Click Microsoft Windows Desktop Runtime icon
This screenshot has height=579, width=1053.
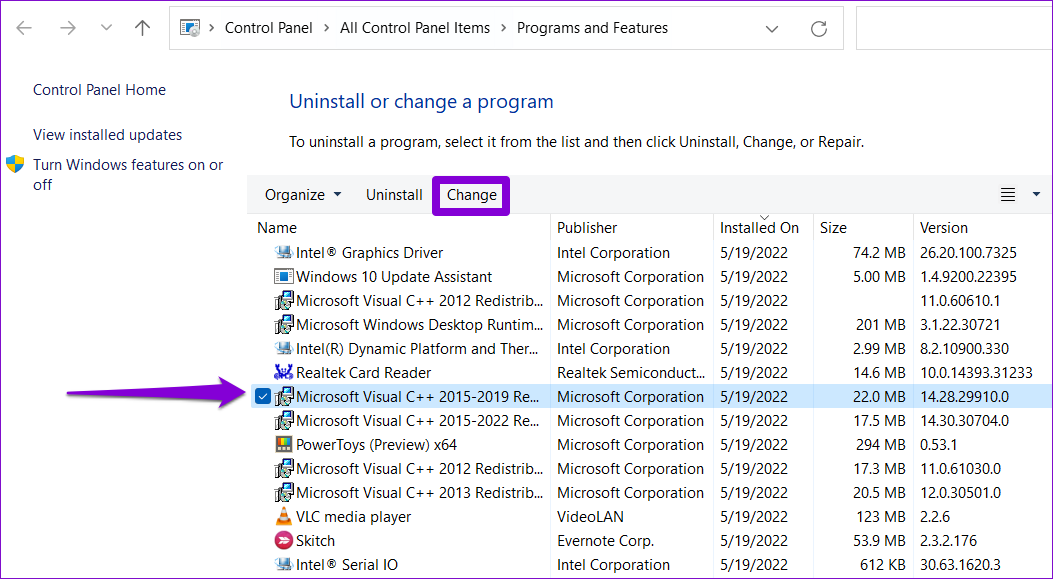[x=284, y=325]
